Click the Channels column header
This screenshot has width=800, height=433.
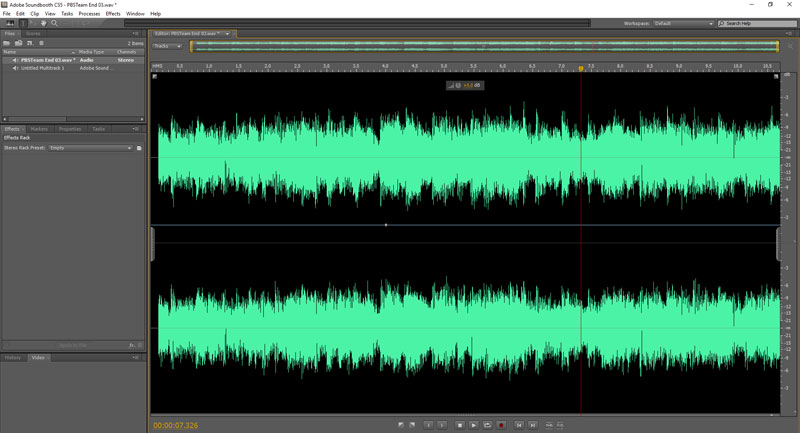point(127,52)
